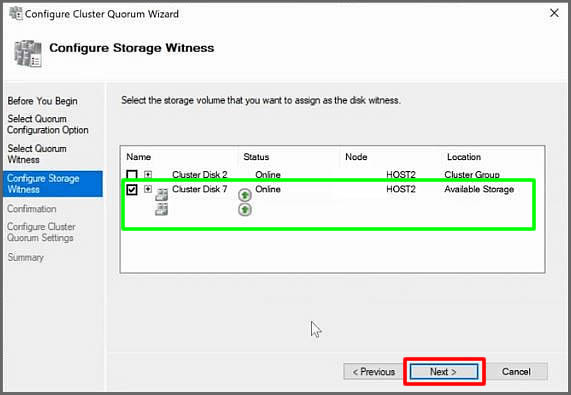Screen dimensions: 571x395
Task: Sort by the Name column header
Action: (x=138, y=157)
